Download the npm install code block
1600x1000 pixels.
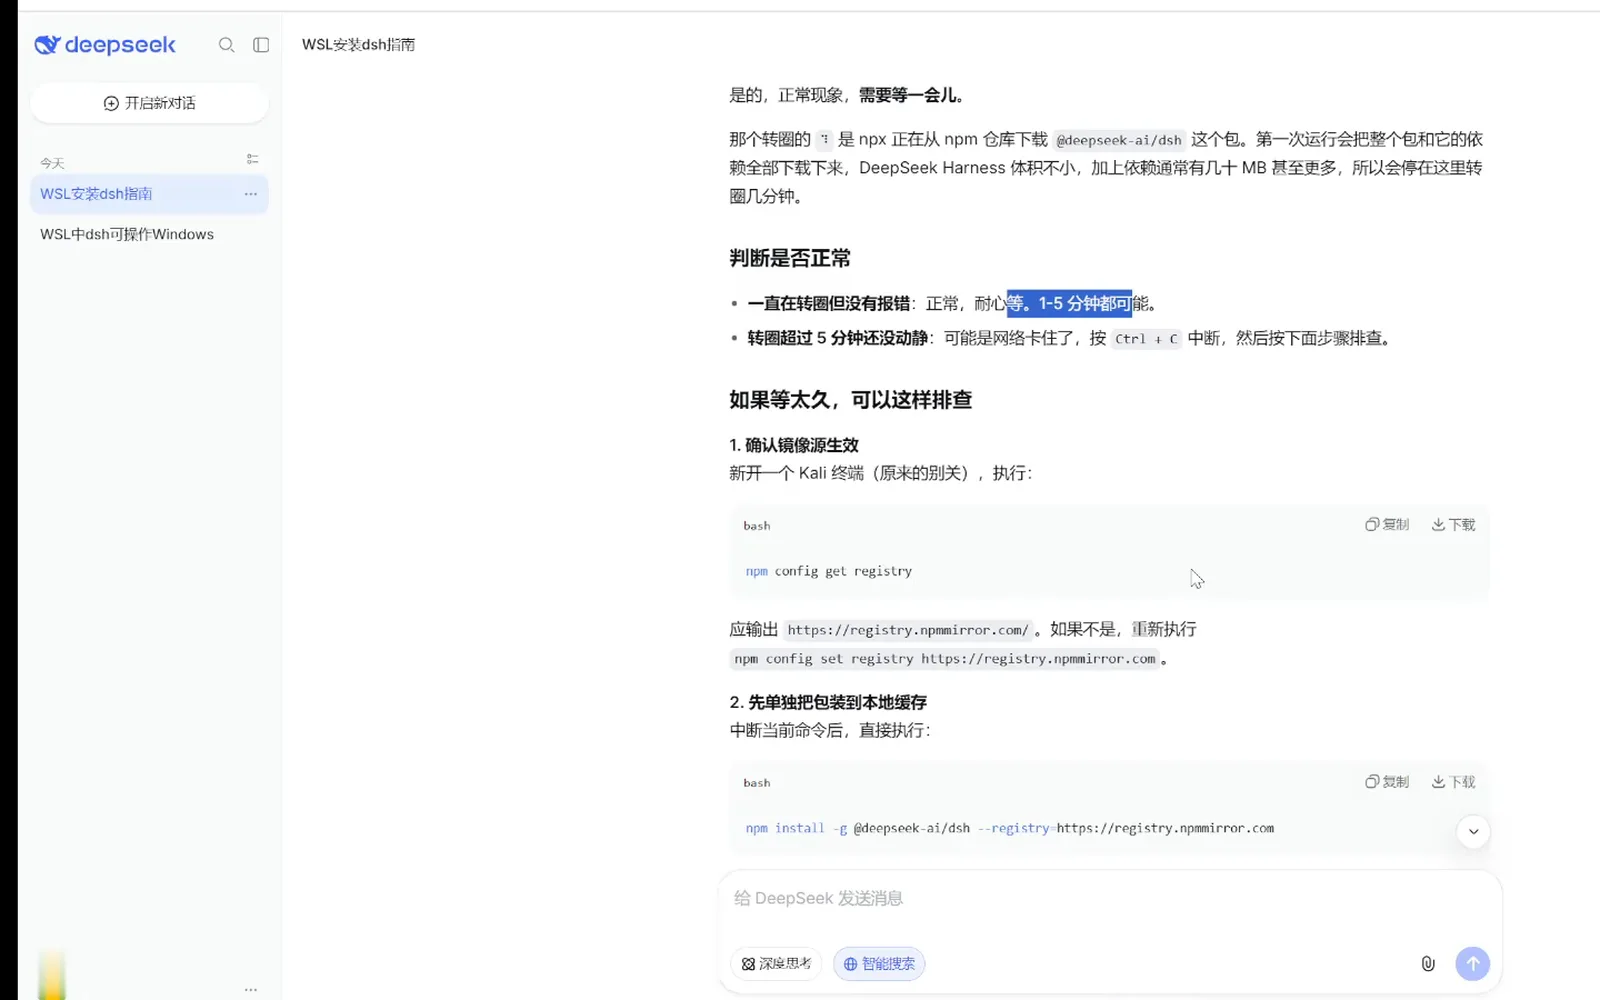[1453, 782]
